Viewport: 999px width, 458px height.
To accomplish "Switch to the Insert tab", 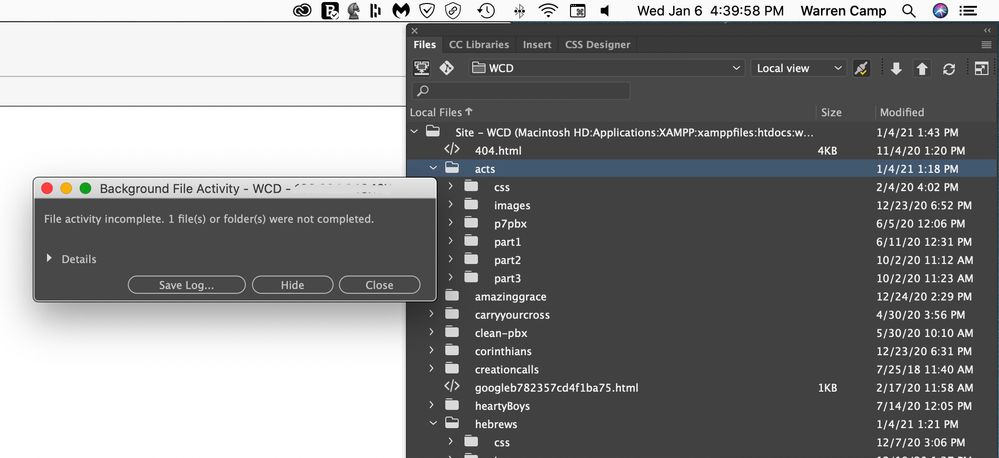I will tap(537, 45).
